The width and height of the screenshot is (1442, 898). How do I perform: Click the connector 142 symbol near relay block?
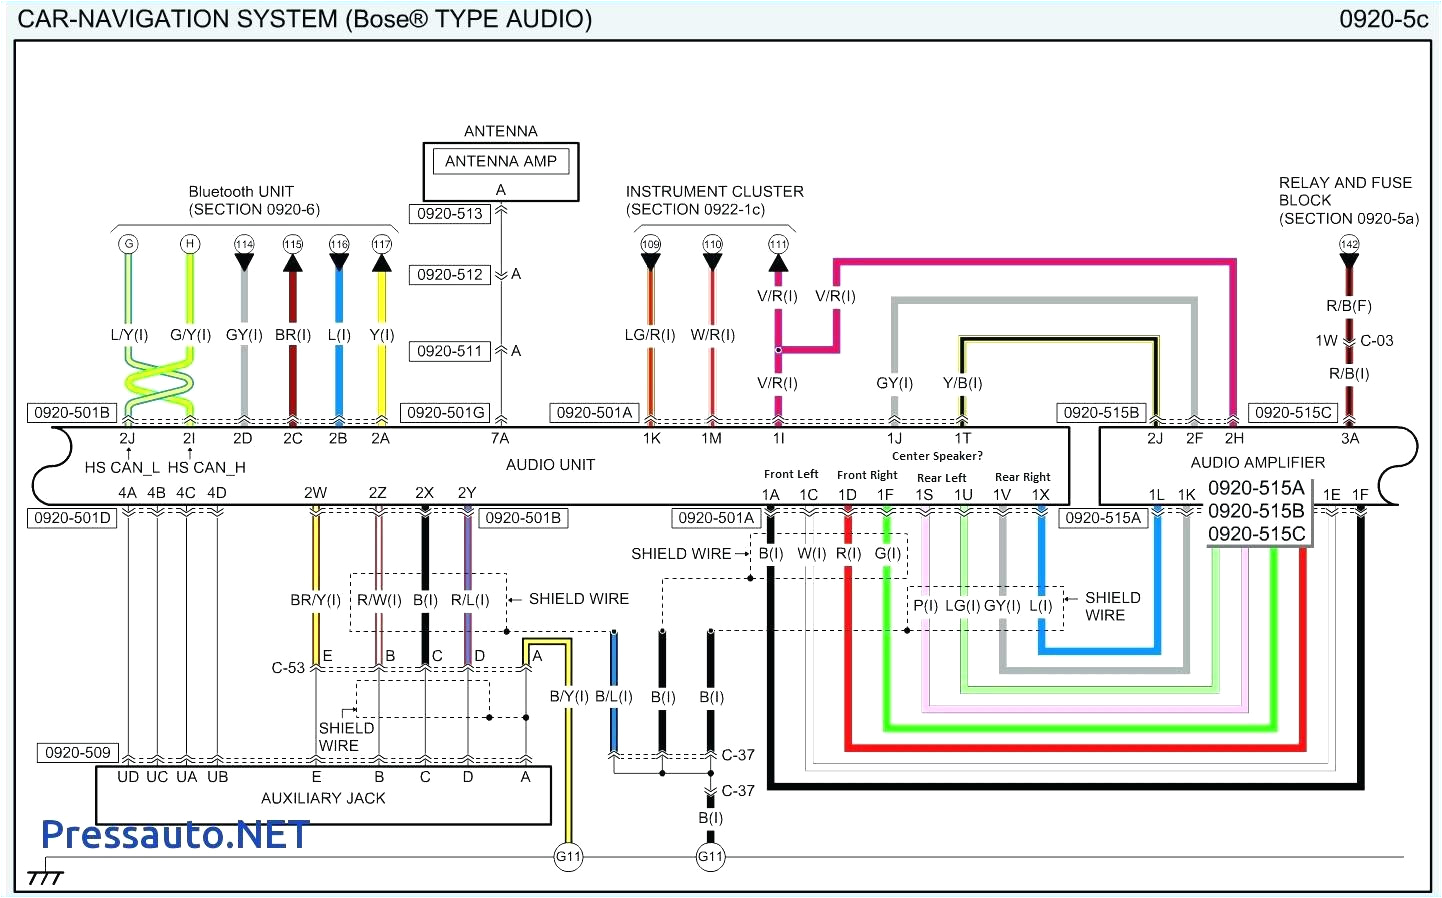tap(1349, 243)
